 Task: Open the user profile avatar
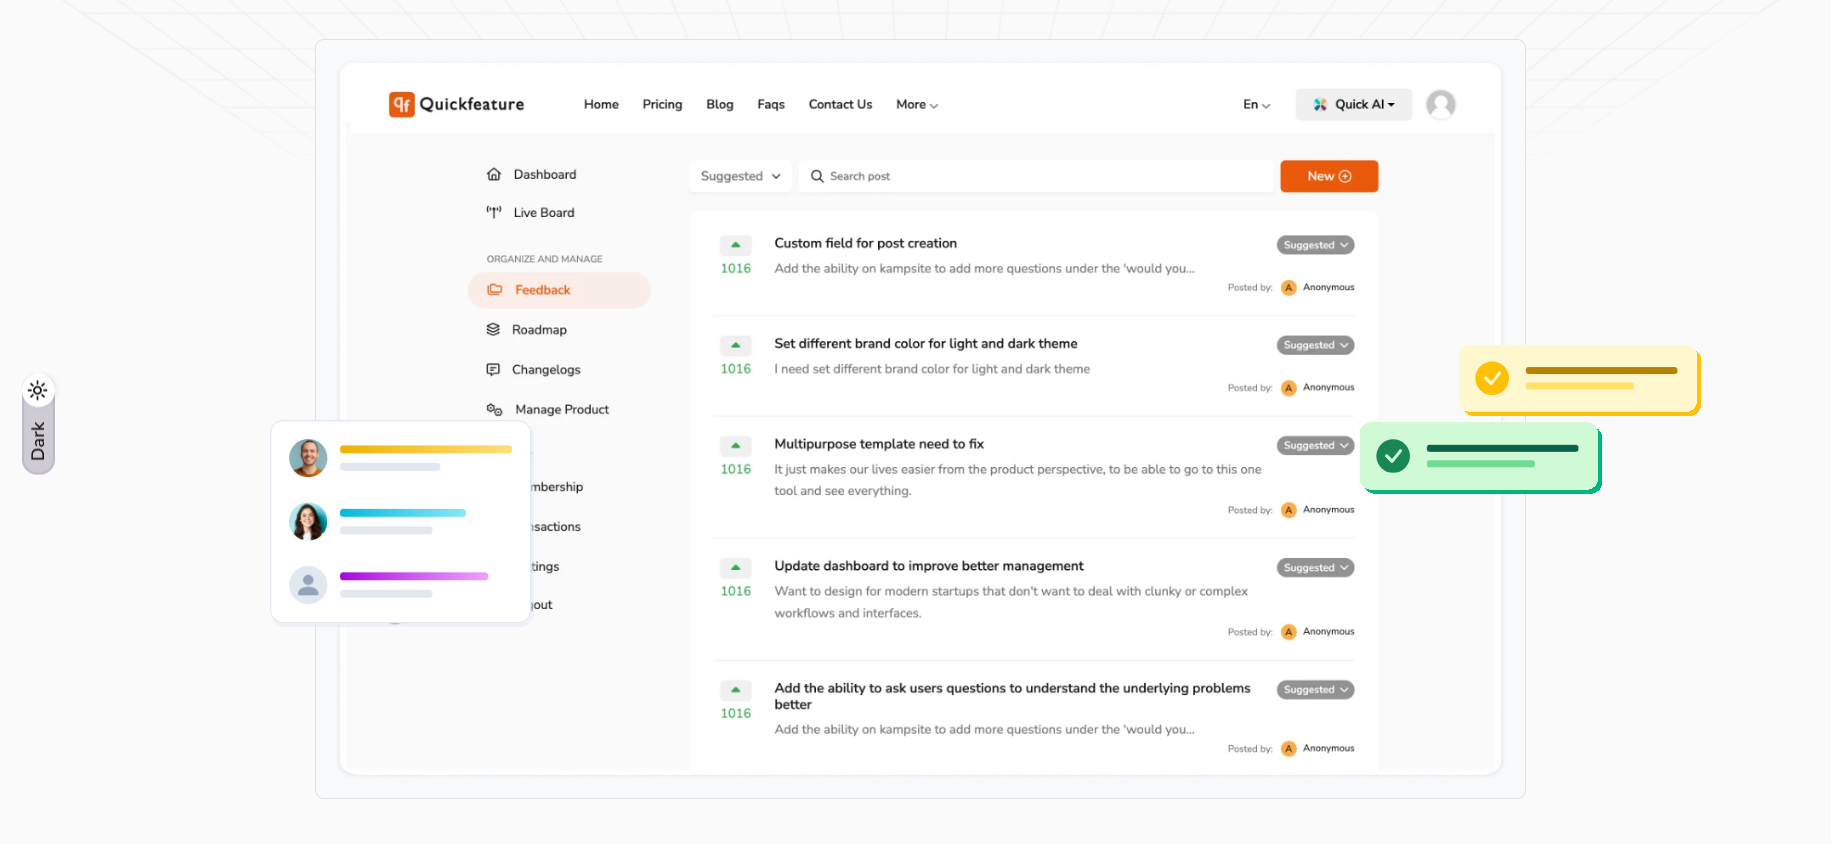[x=1440, y=104]
